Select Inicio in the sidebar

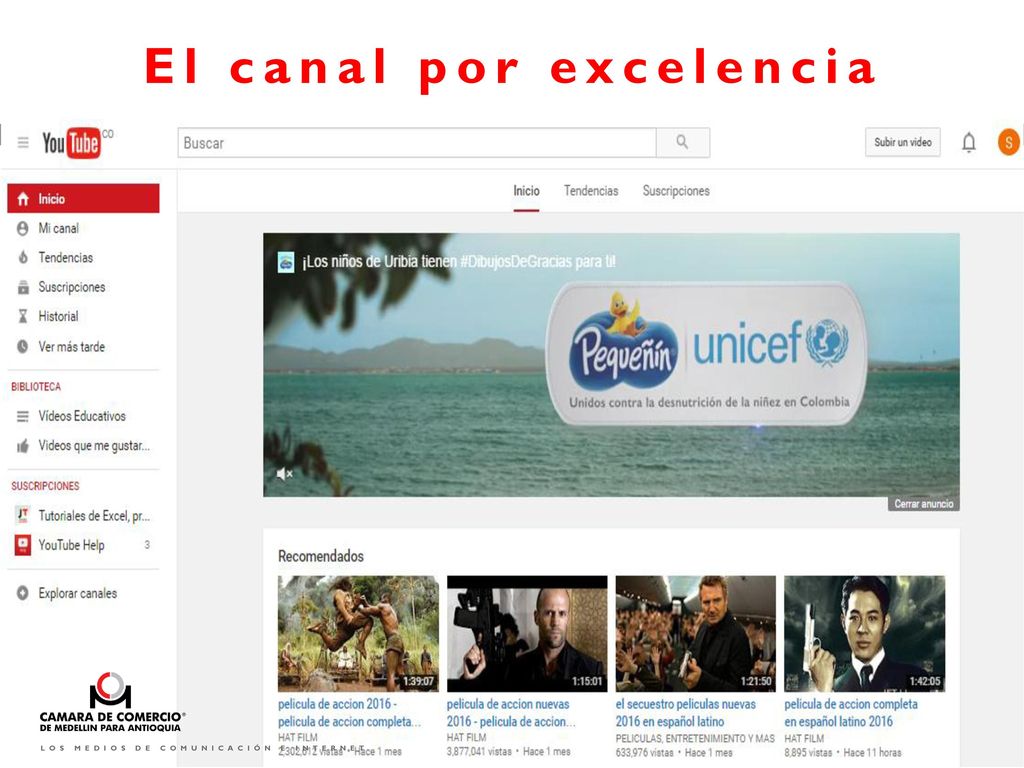point(83,199)
